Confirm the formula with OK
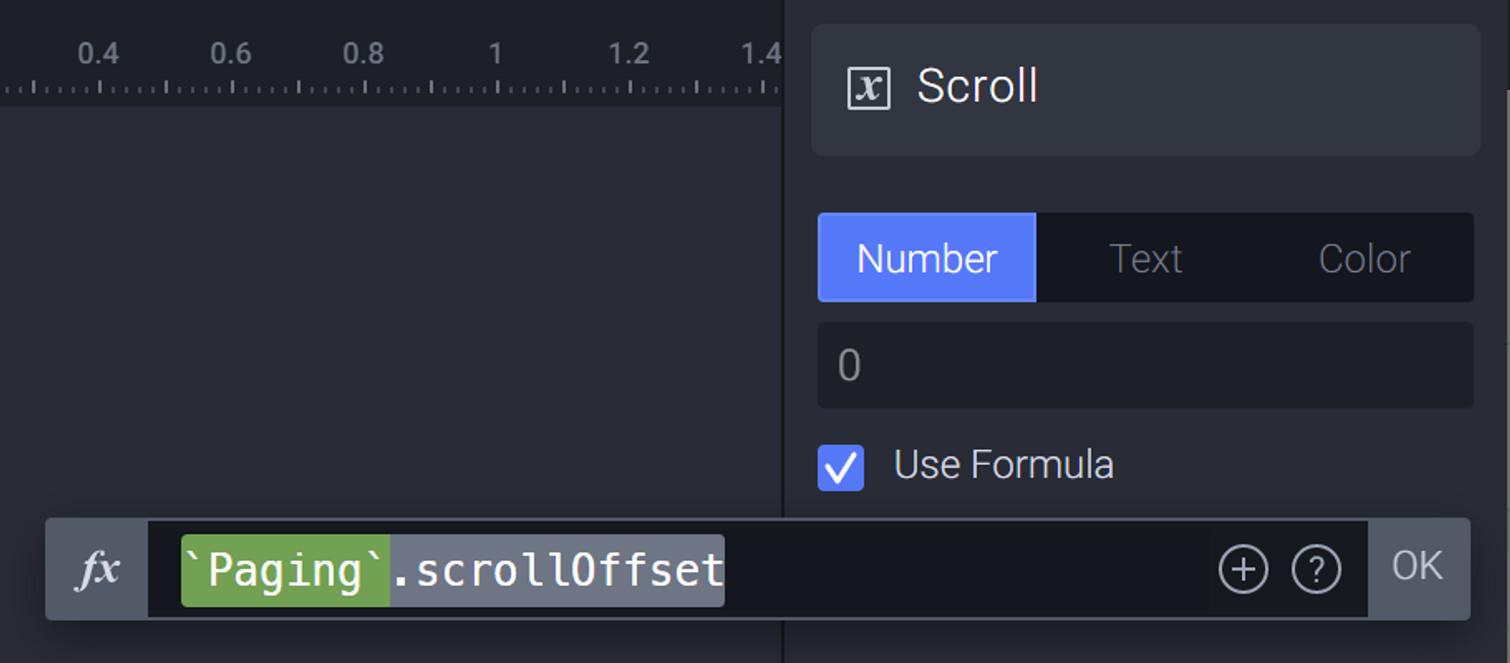This screenshot has height=663, width=1510. pos(1417,567)
